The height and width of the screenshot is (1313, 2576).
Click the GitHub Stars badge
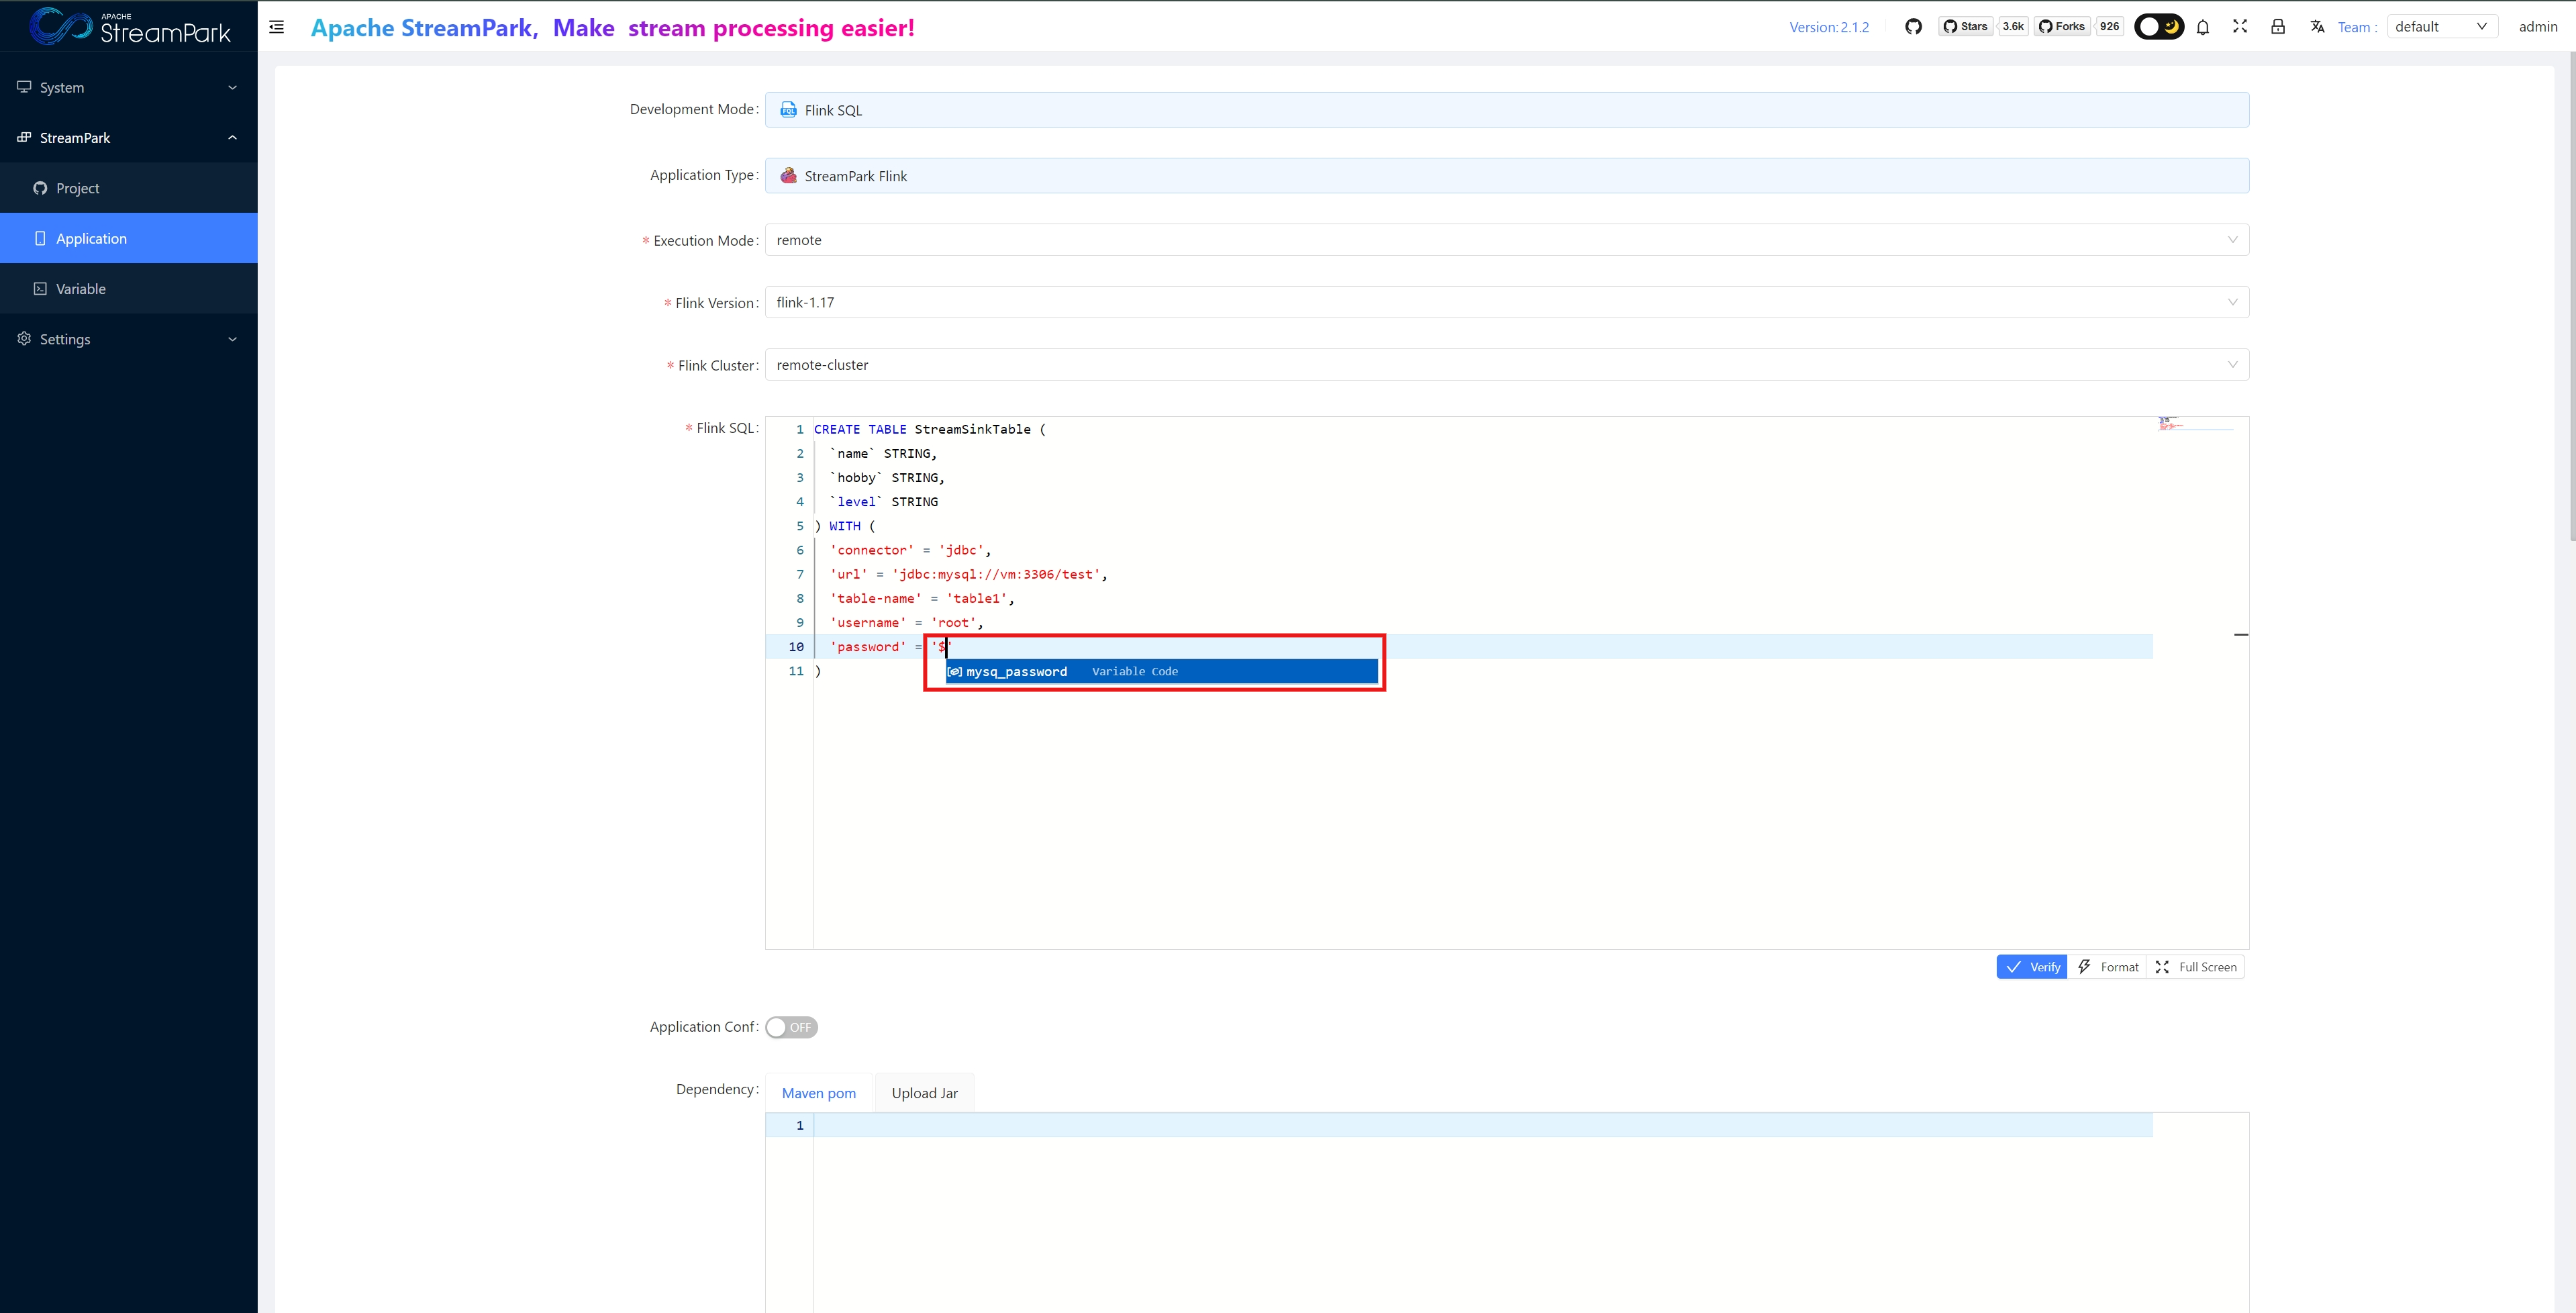(x=1967, y=27)
